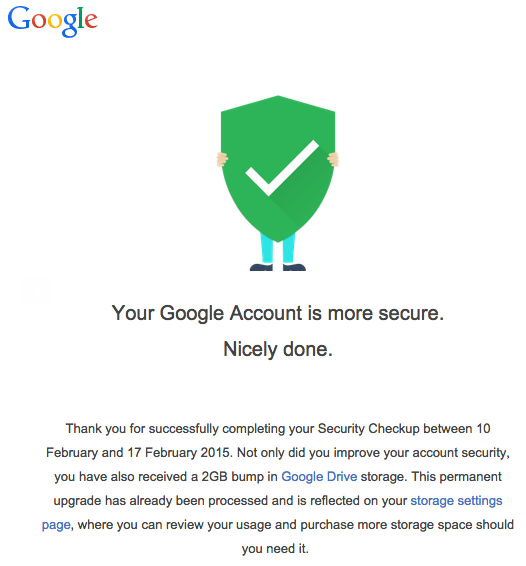This screenshot has height=566, width=526.
Task: Click the "you need it." closing line
Action: pyautogui.click(x=275, y=549)
